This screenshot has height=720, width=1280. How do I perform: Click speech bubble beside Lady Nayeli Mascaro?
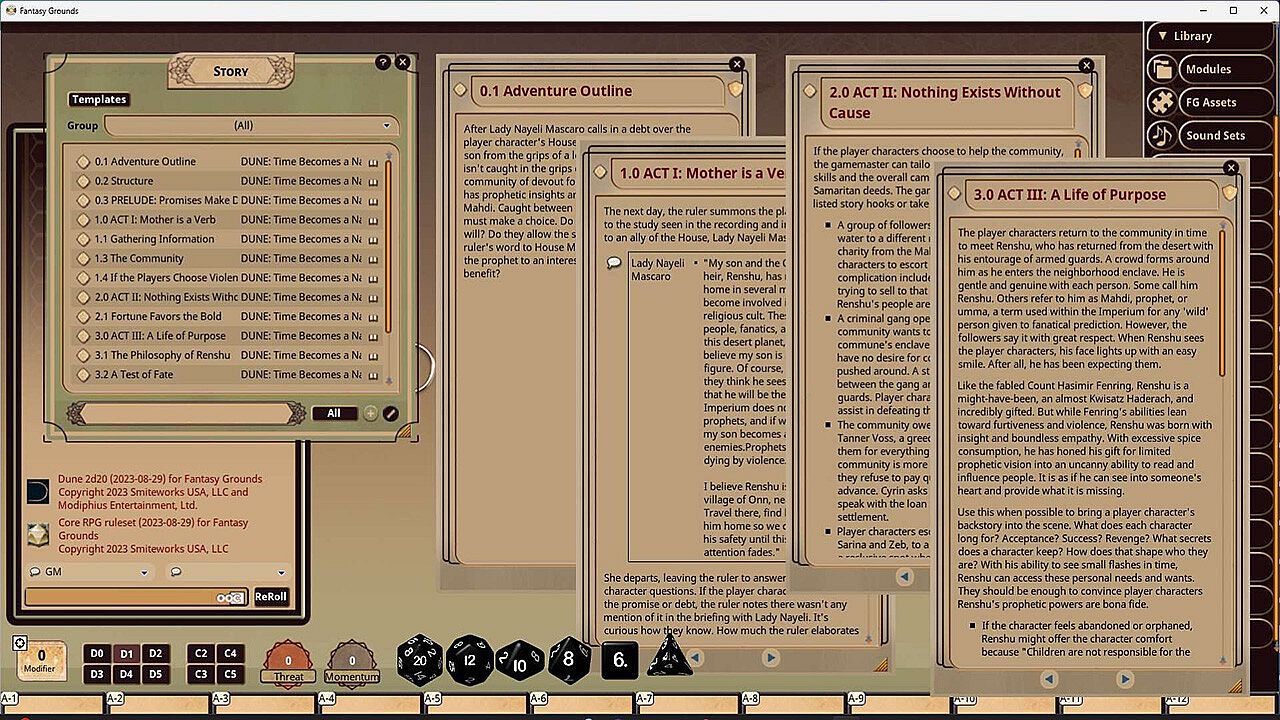614,263
